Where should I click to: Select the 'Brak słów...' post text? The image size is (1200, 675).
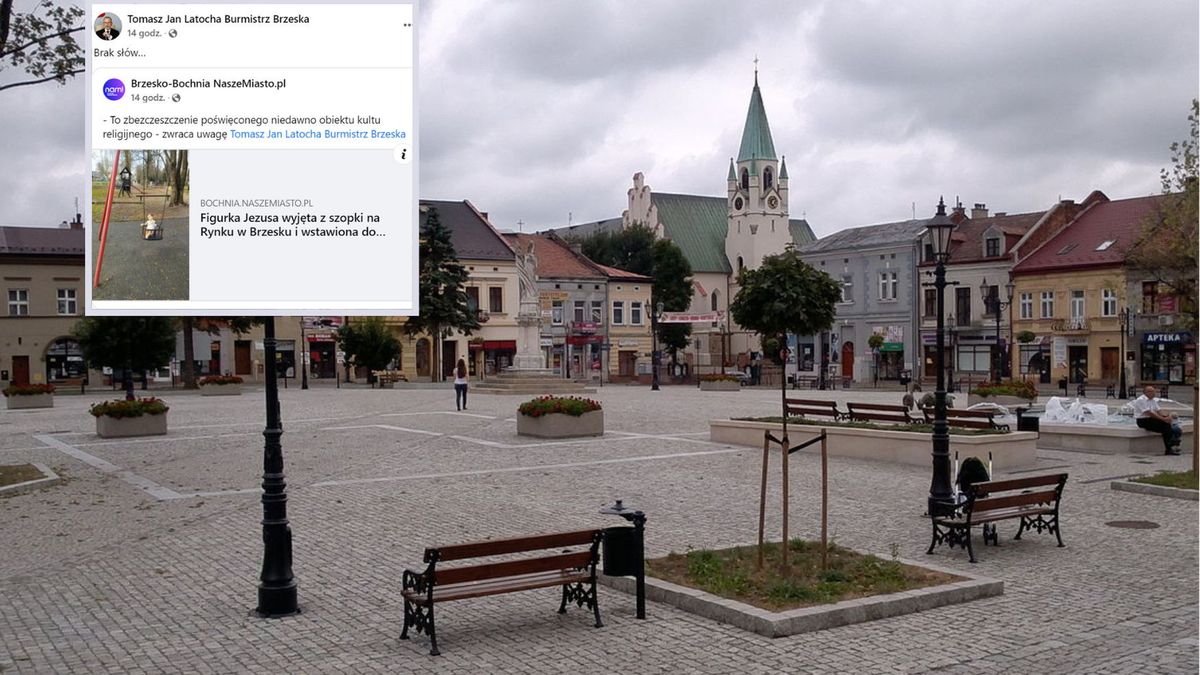(x=119, y=54)
